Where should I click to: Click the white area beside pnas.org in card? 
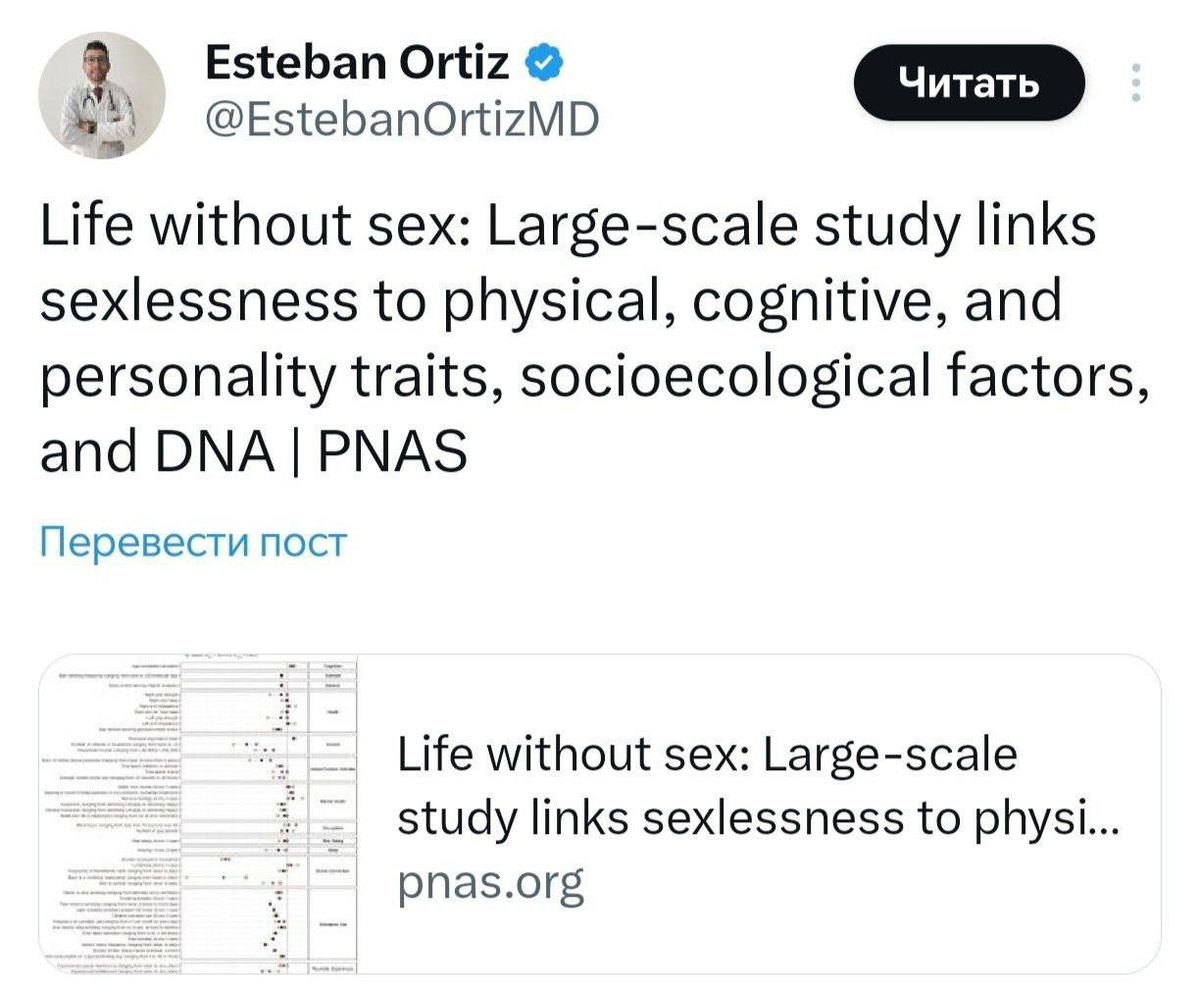[860, 884]
